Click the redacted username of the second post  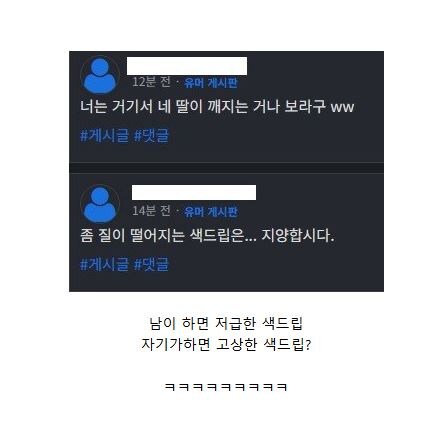point(194,192)
